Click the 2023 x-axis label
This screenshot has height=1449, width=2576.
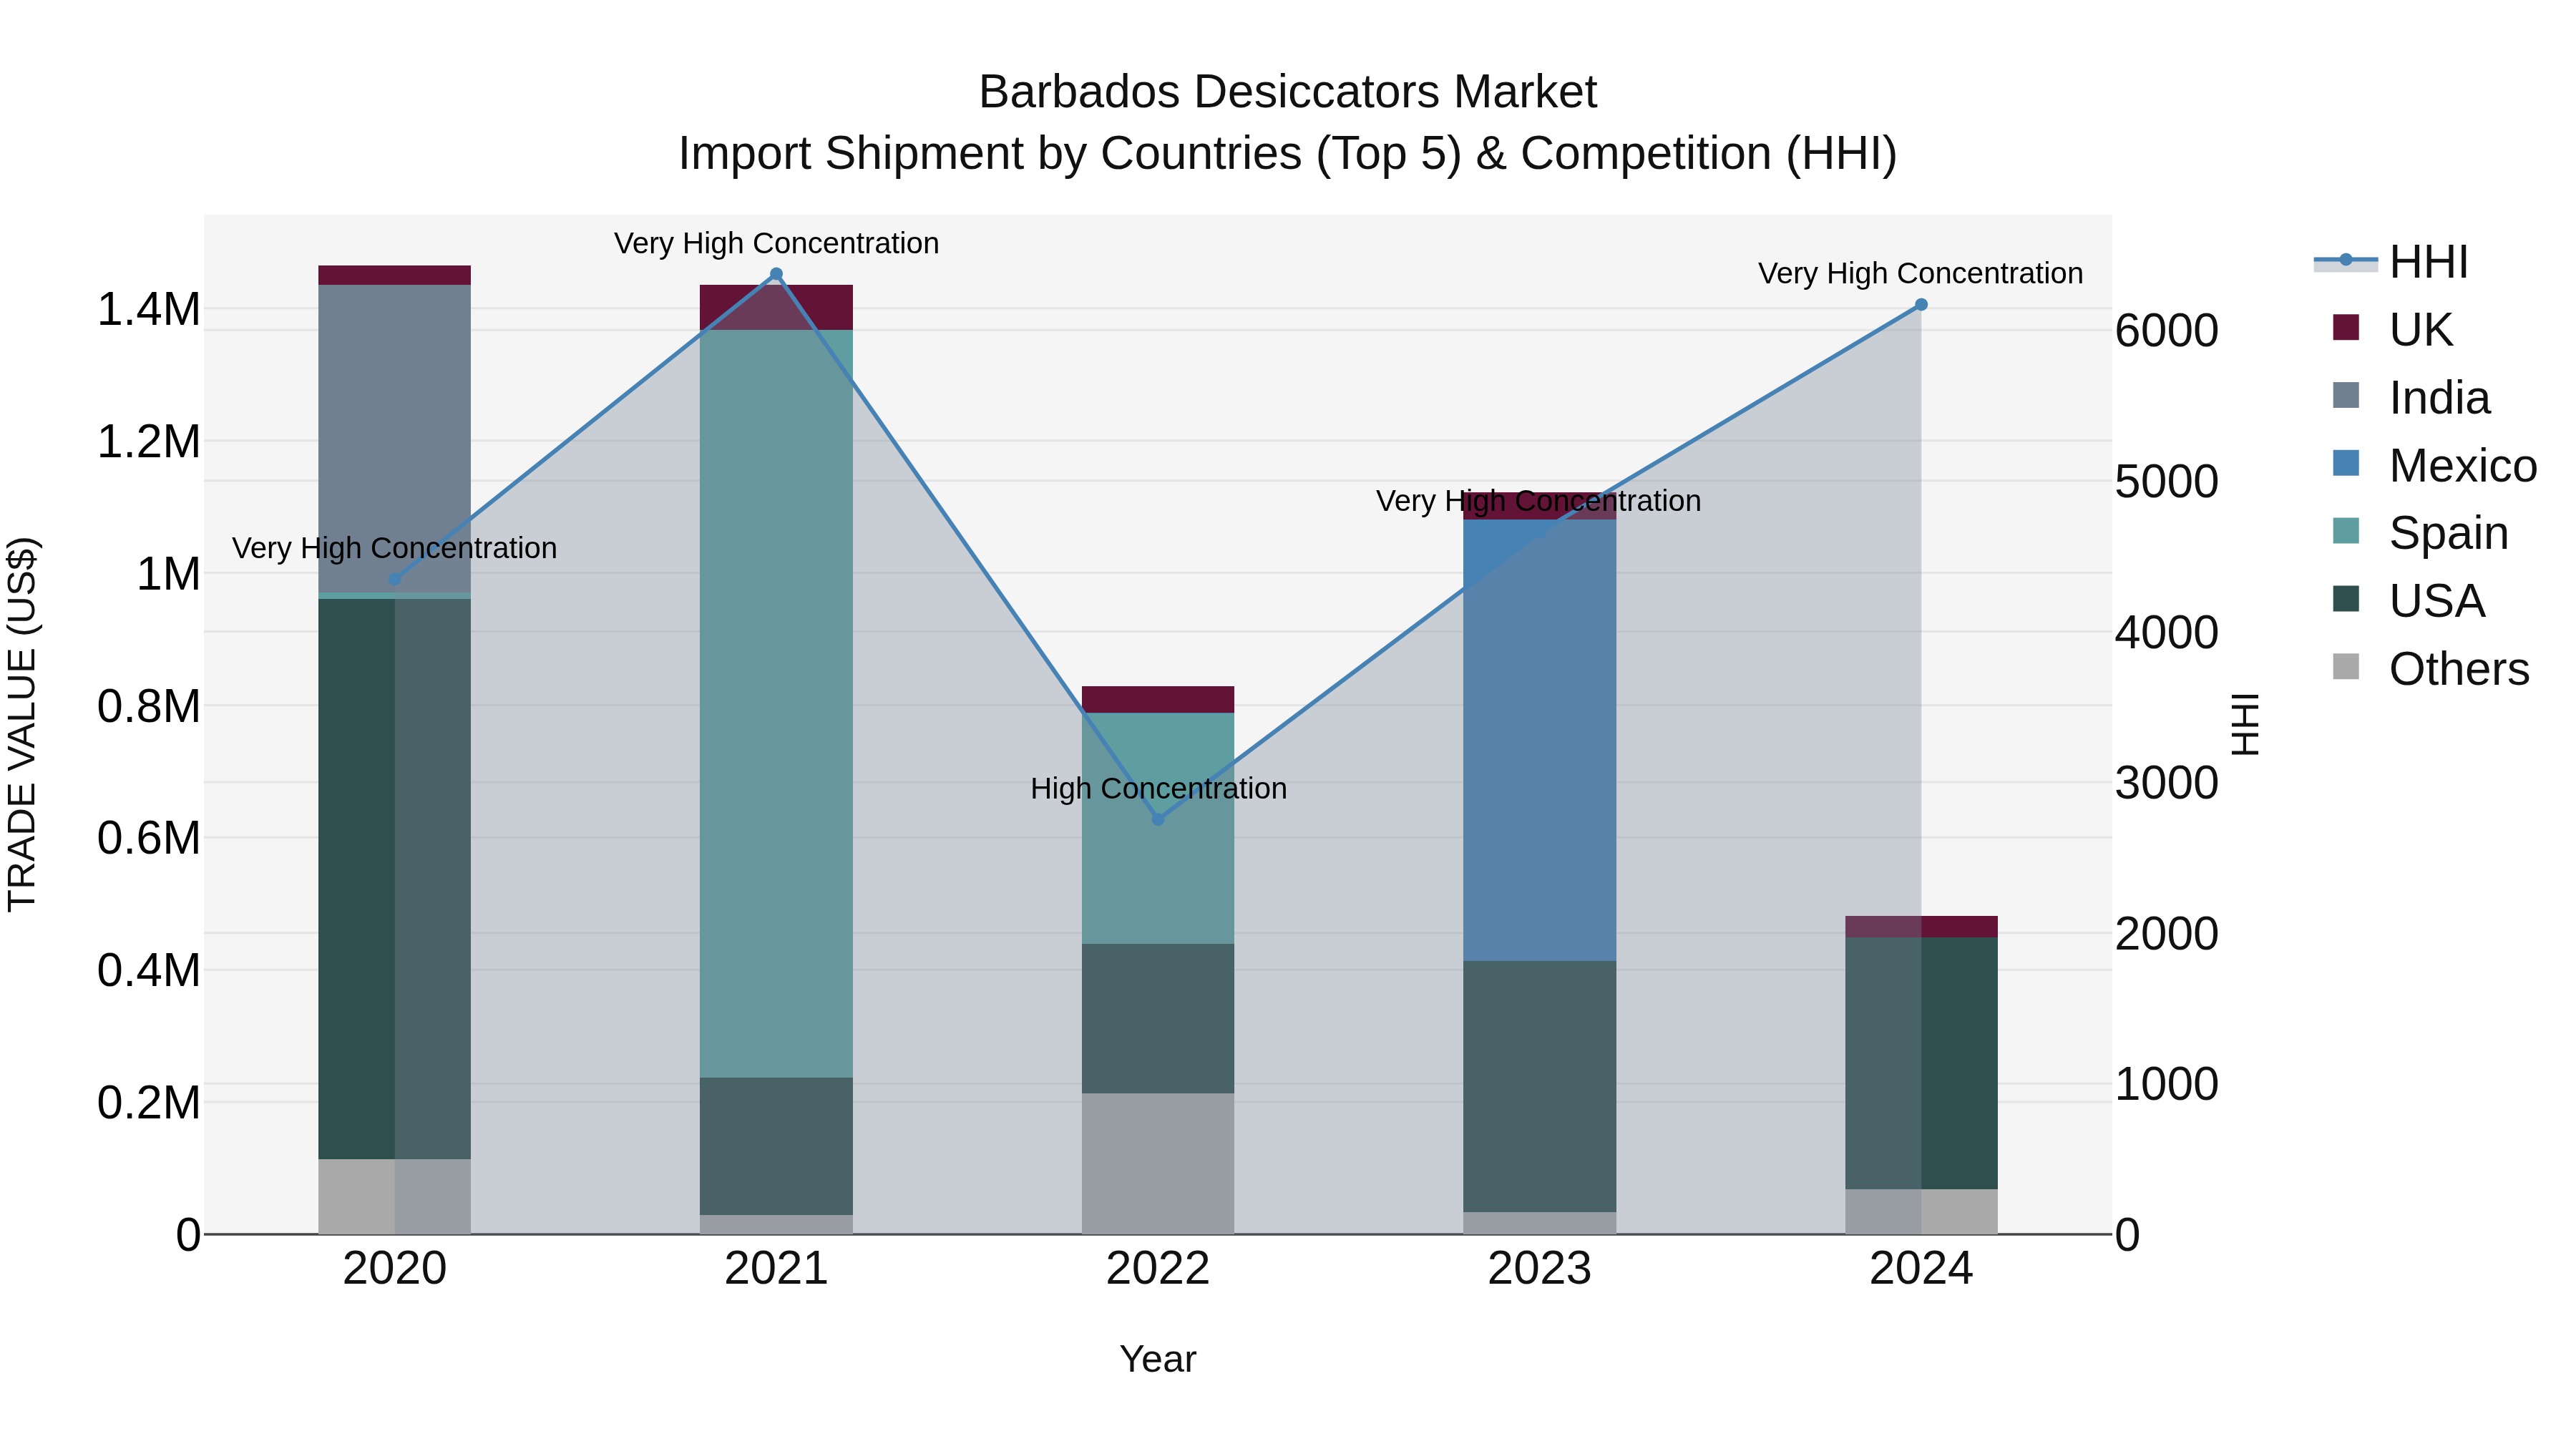(x=1540, y=1269)
